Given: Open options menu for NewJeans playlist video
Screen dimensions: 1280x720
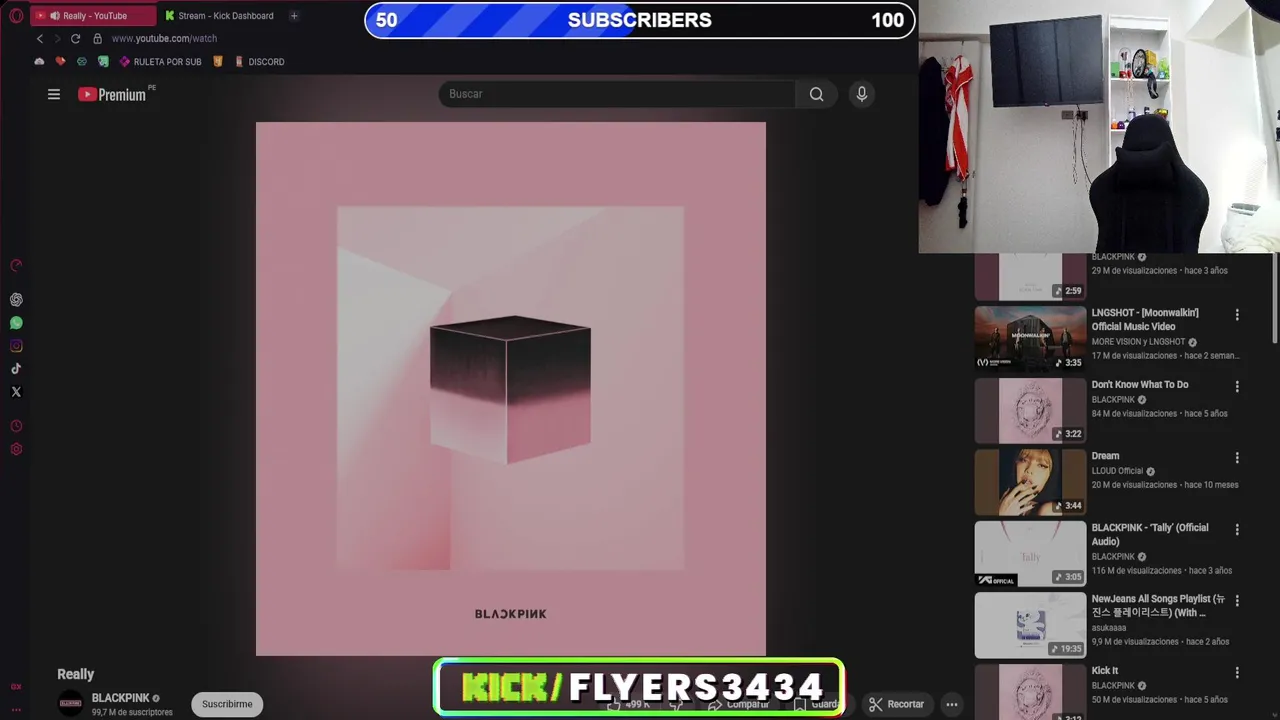Looking at the screenshot, I should [1237, 601].
